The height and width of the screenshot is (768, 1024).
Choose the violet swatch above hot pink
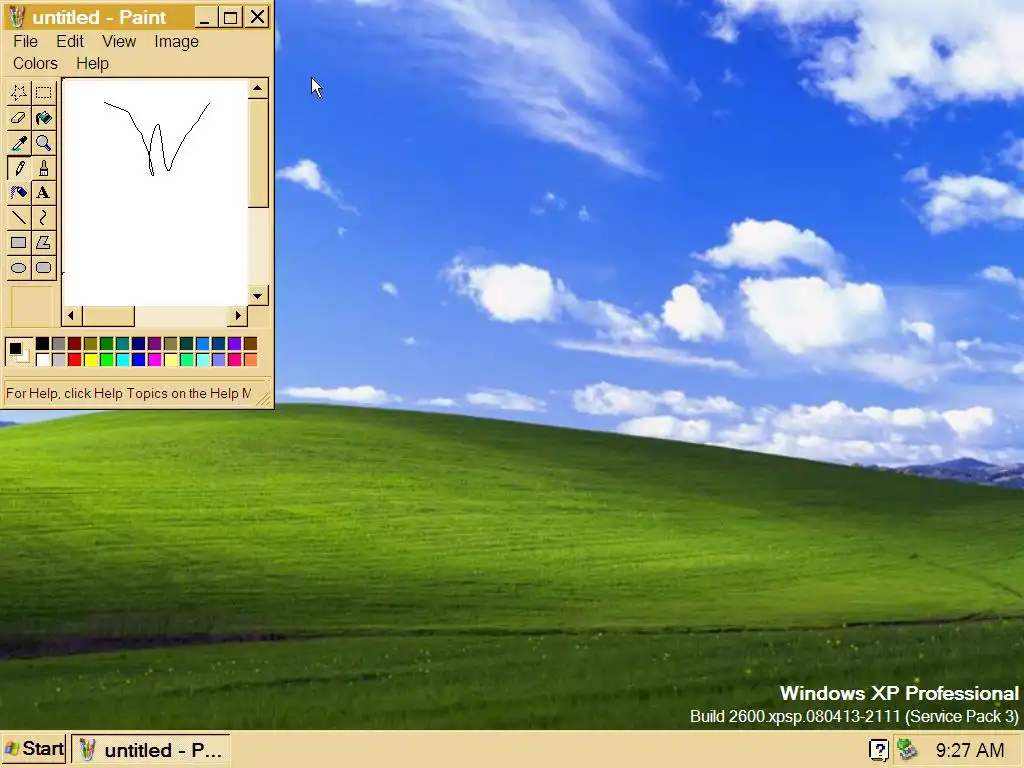[234, 344]
